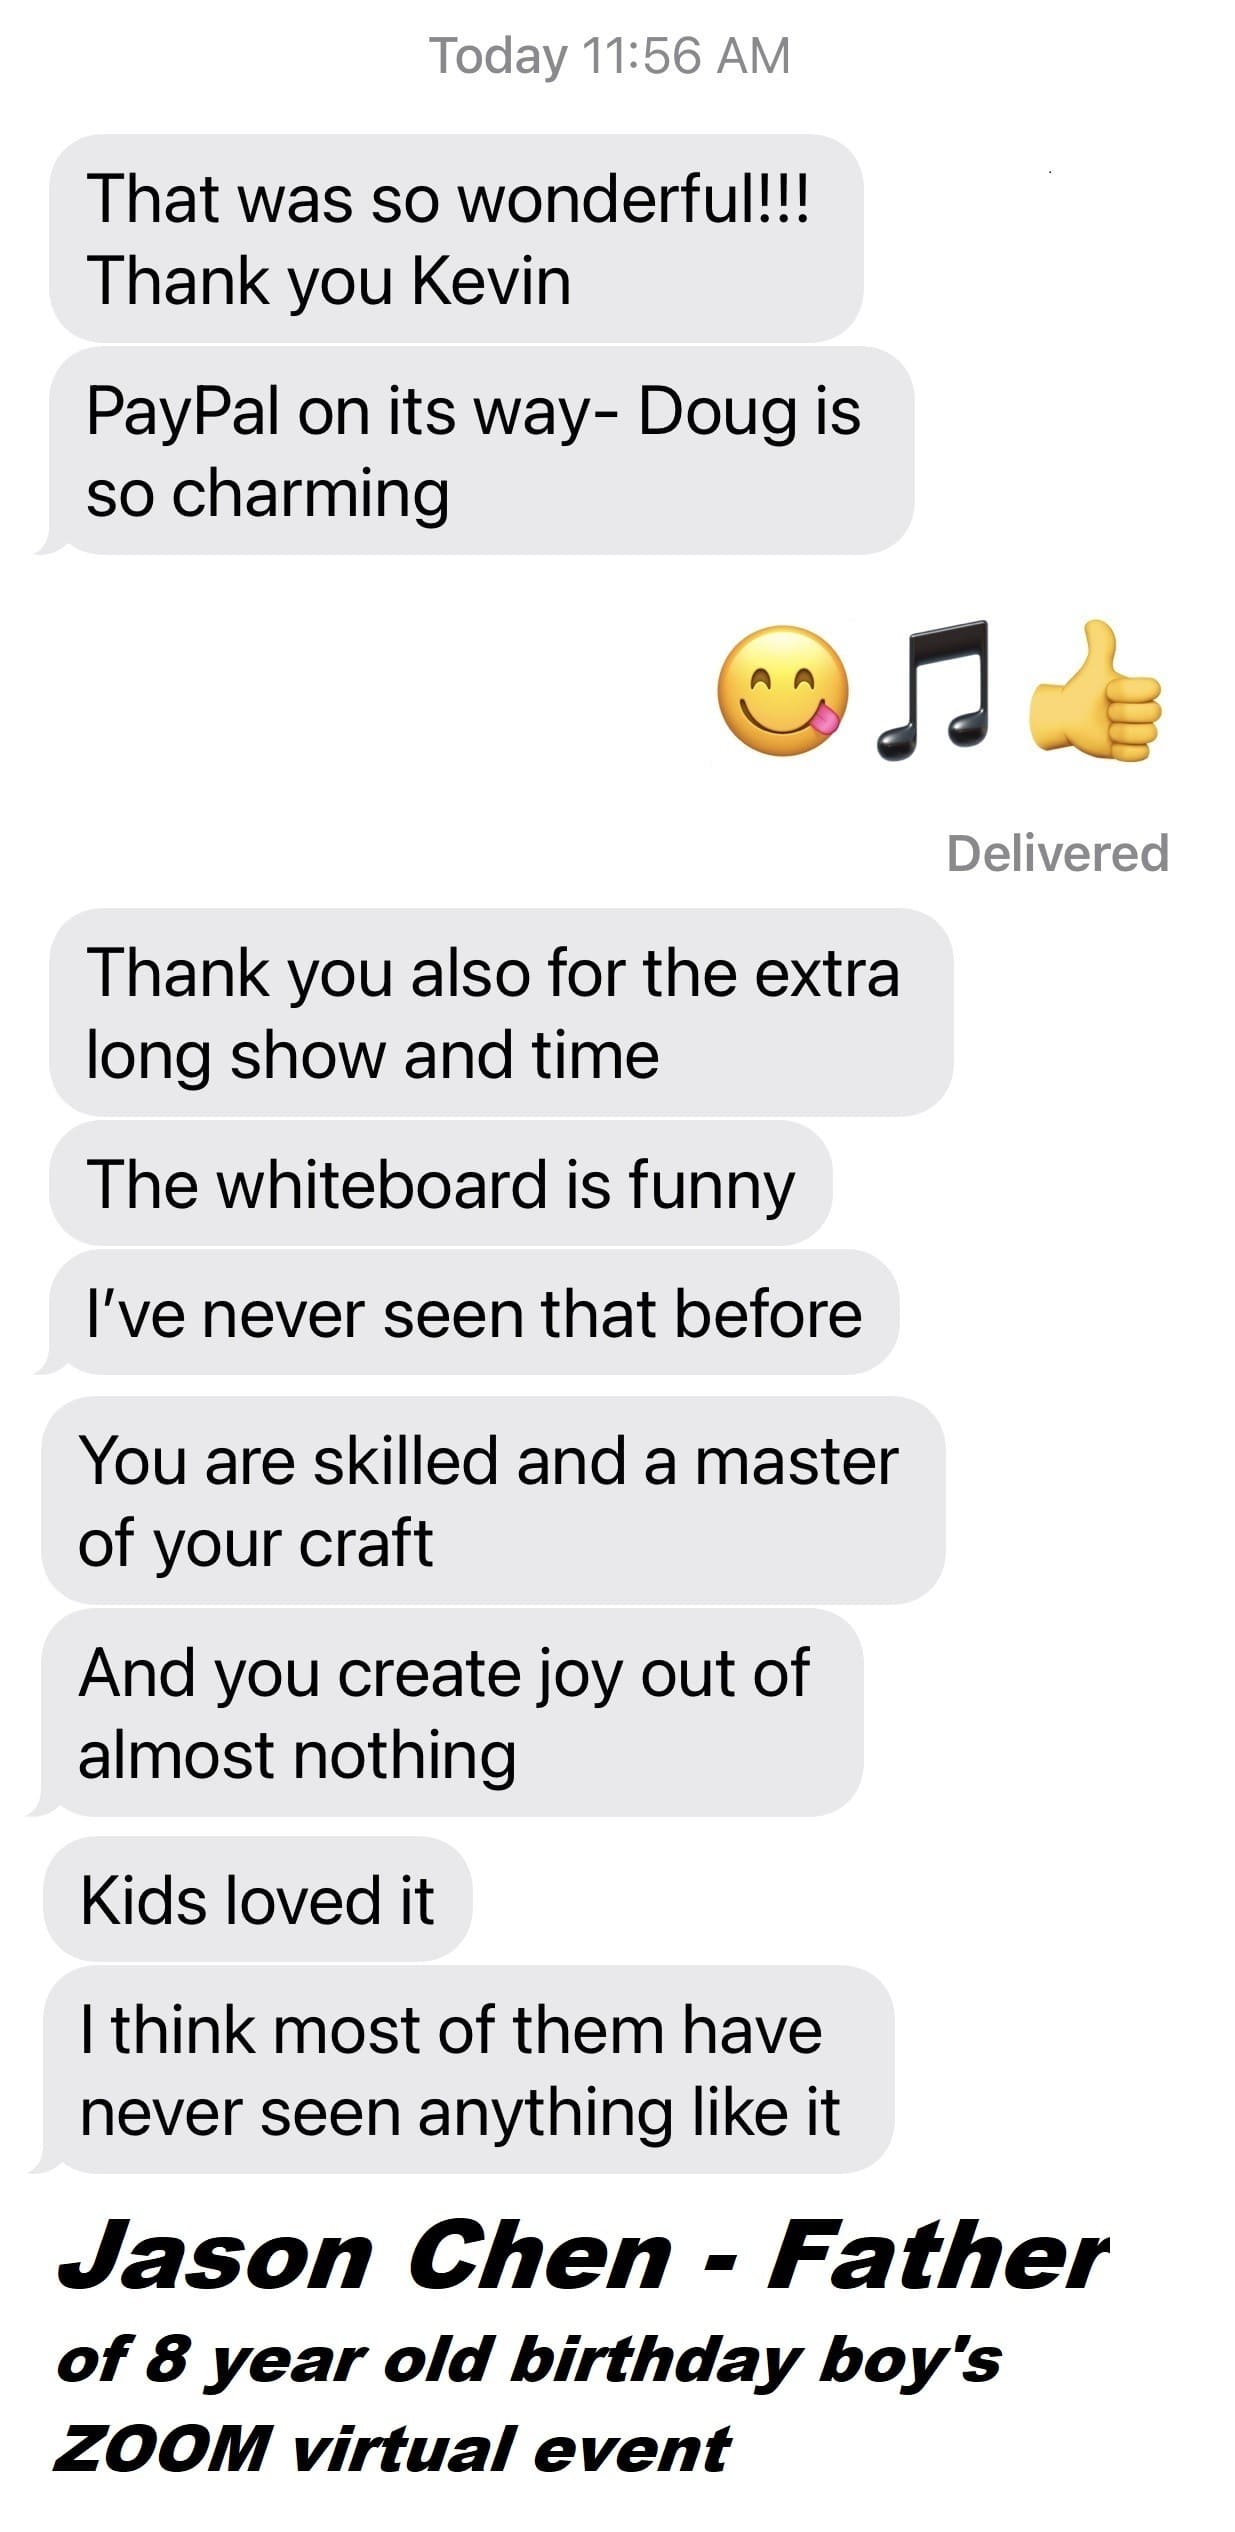Tap the thumbs up emoji
This screenshot has height=2532, width=1235.
[x=1095, y=688]
